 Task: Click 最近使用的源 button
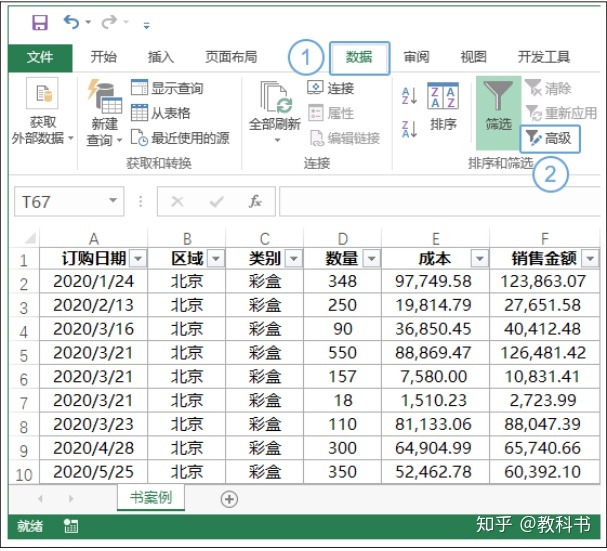click(180, 137)
